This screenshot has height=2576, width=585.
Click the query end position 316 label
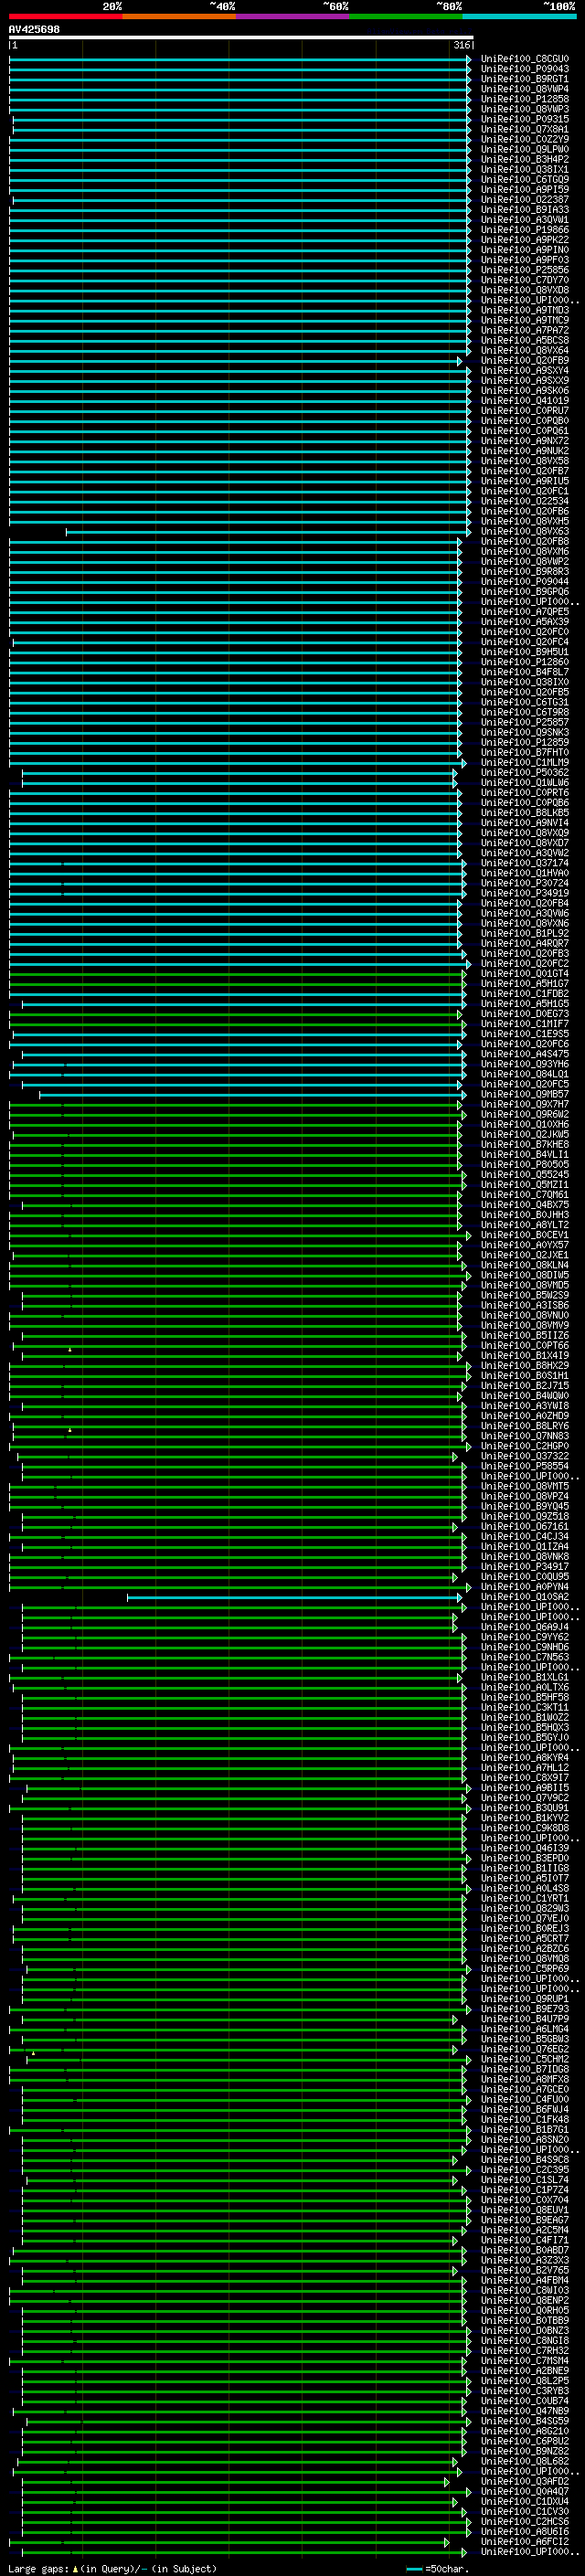pyautogui.click(x=462, y=45)
